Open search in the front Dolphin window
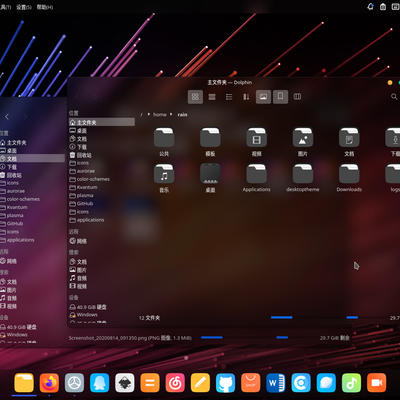400x400 pixels. pos(394,97)
